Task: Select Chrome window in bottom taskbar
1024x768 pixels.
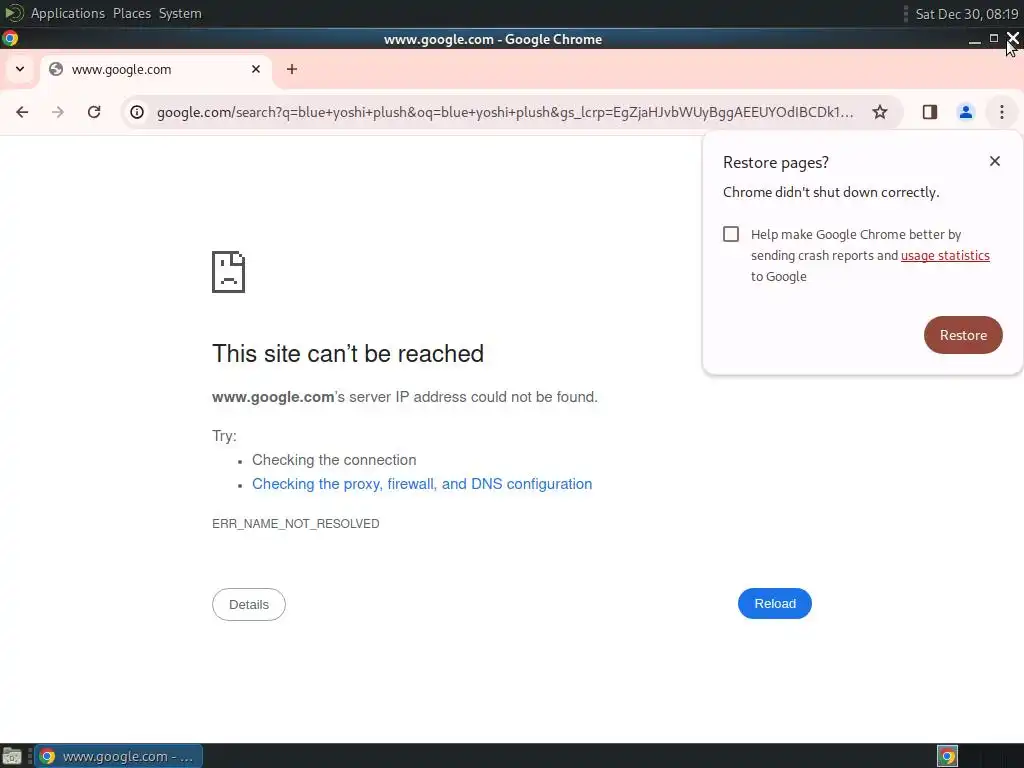Action: click(x=118, y=756)
